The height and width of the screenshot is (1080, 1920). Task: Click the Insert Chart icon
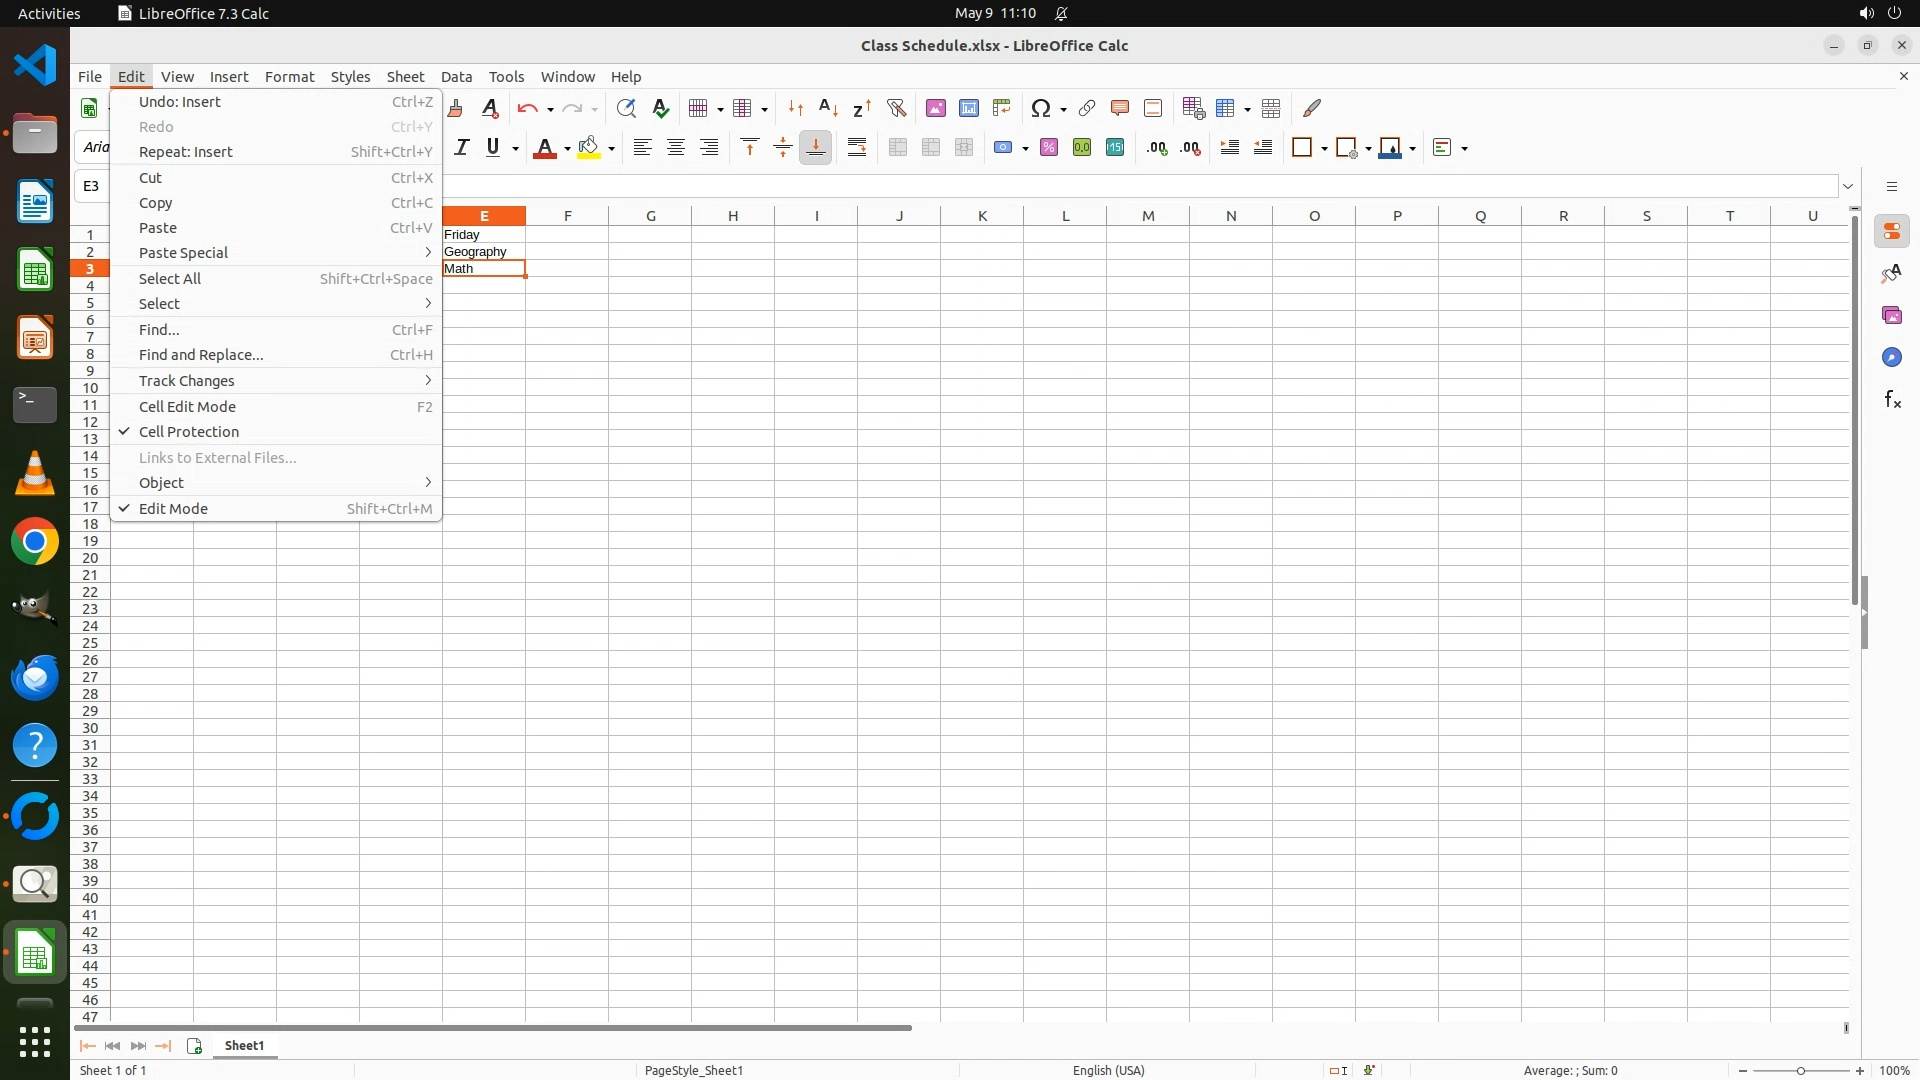pyautogui.click(x=969, y=108)
